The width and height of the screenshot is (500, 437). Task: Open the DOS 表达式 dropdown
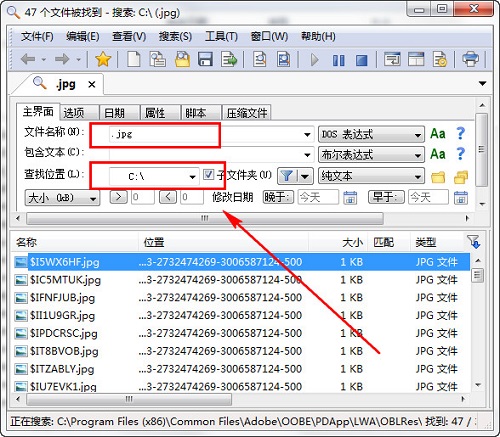371,135
